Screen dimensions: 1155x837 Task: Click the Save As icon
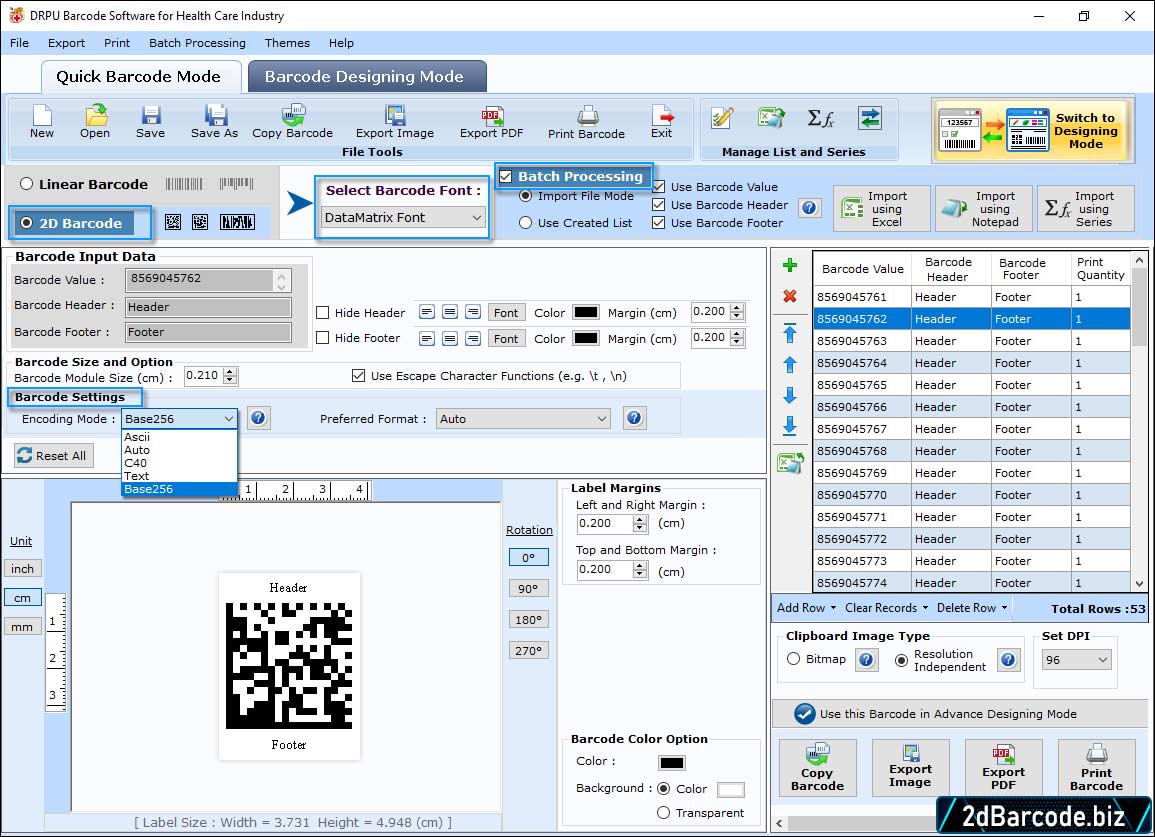(x=215, y=122)
